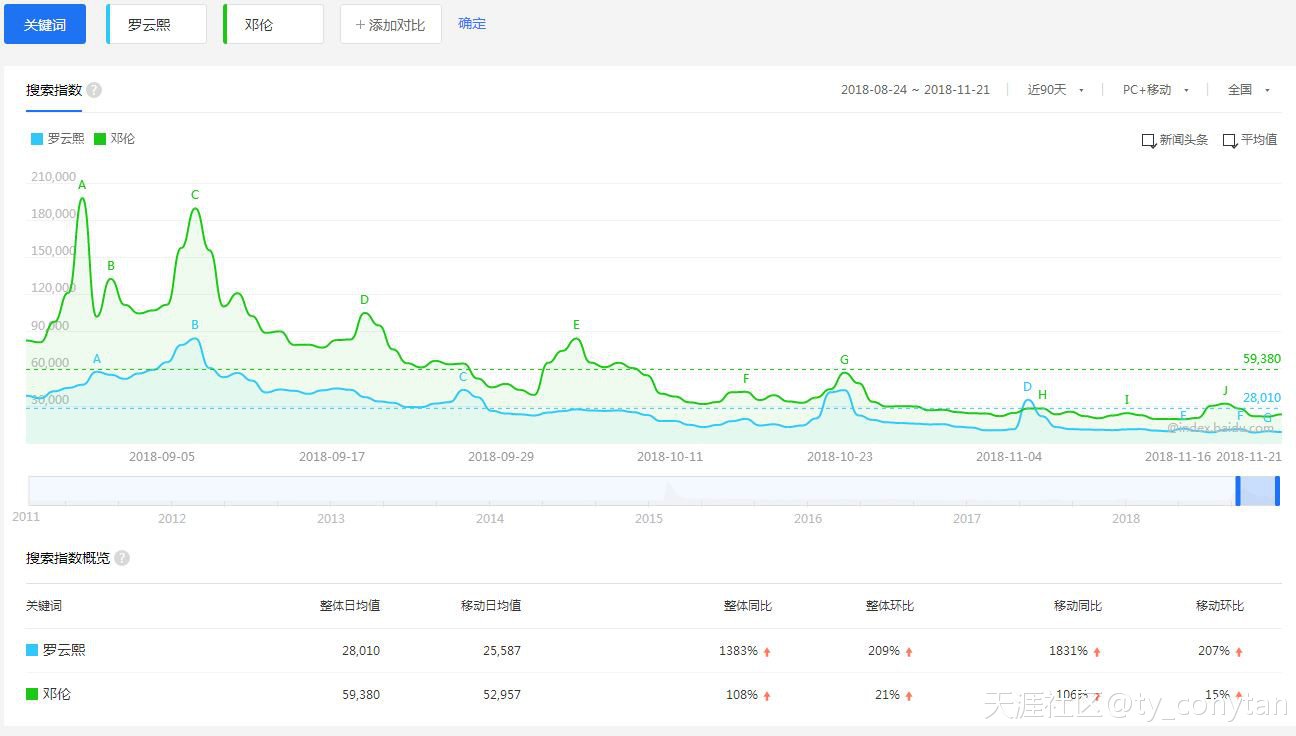Image resolution: width=1296 pixels, height=736 pixels.
Task: Expand the PC+移动 platform dropdown
Action: 1156,90
